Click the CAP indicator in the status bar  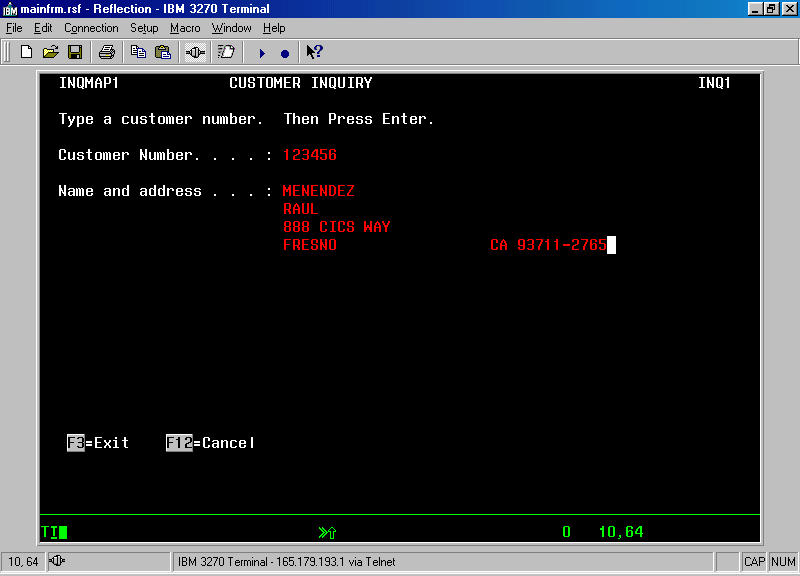[x=754, y=562]
